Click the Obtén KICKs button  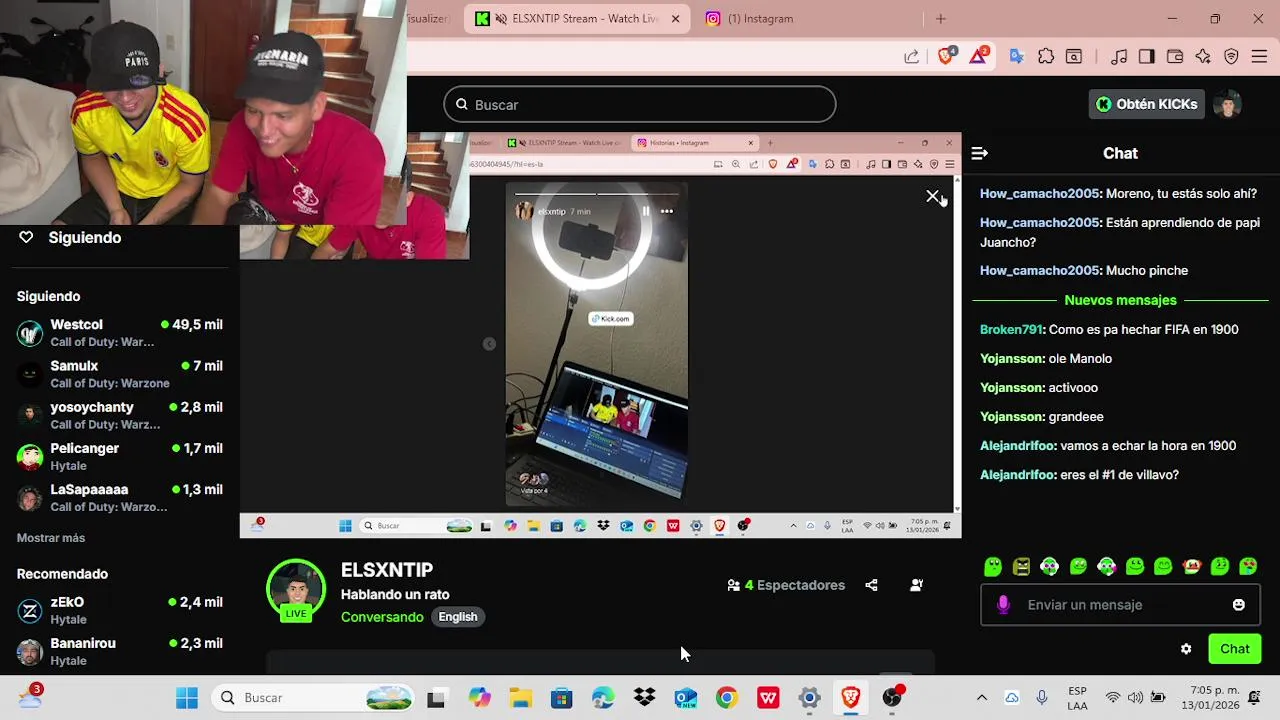click(1147, 104)
